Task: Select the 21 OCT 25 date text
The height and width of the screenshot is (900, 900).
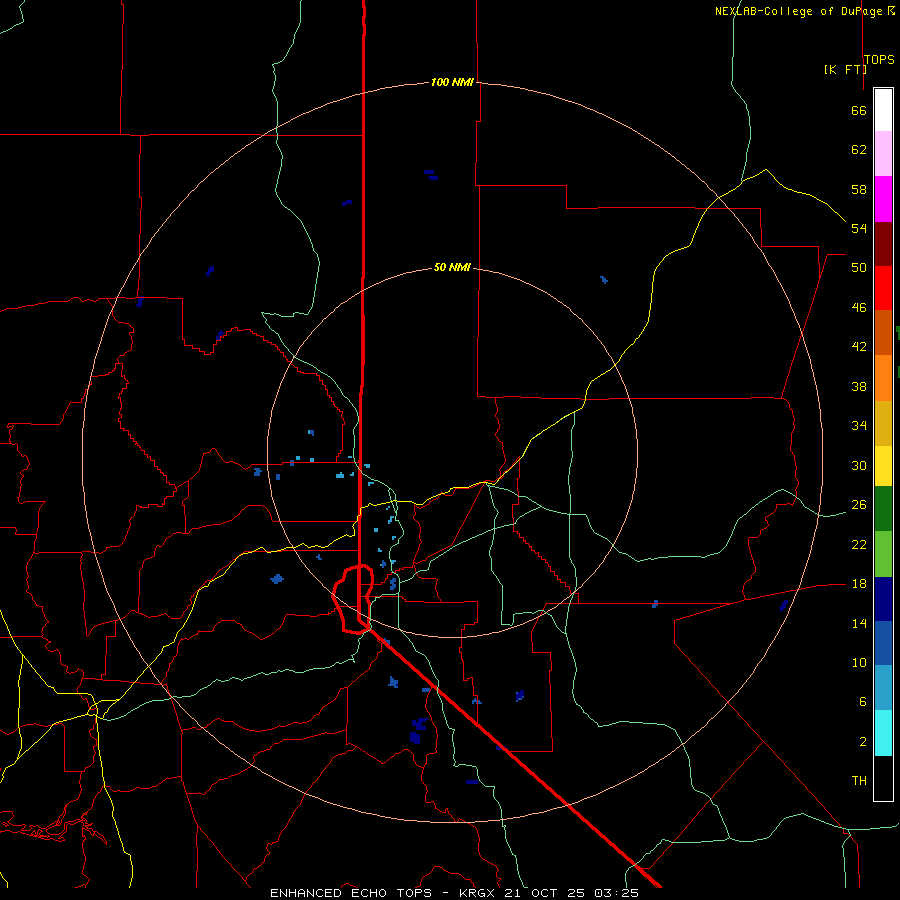Action: pos(547,893)
